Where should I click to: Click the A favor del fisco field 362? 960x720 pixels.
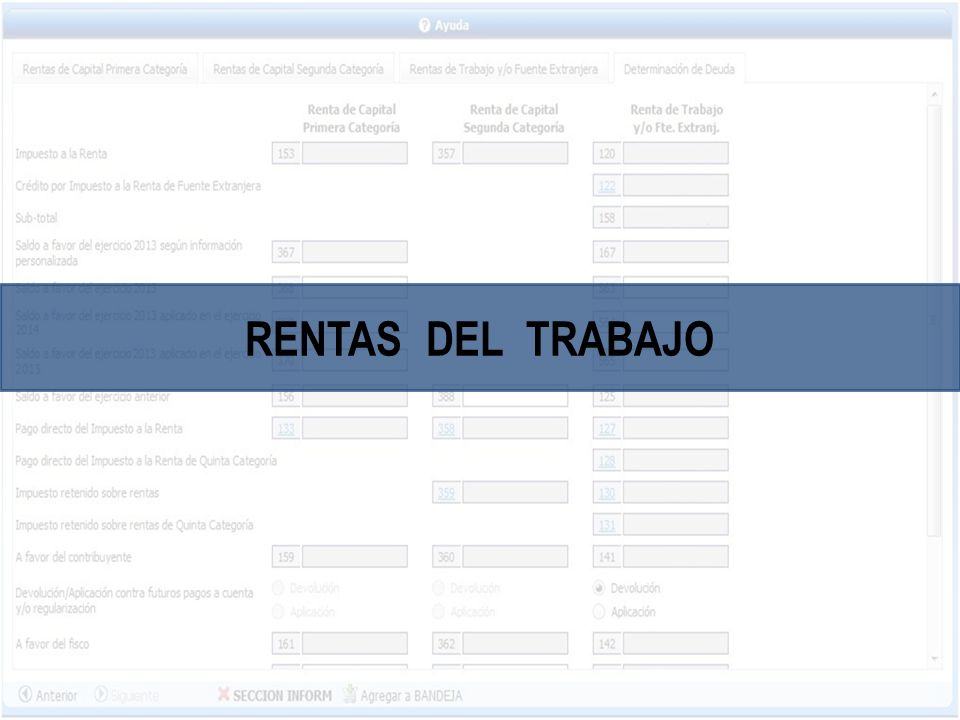(x=516, y=643)
